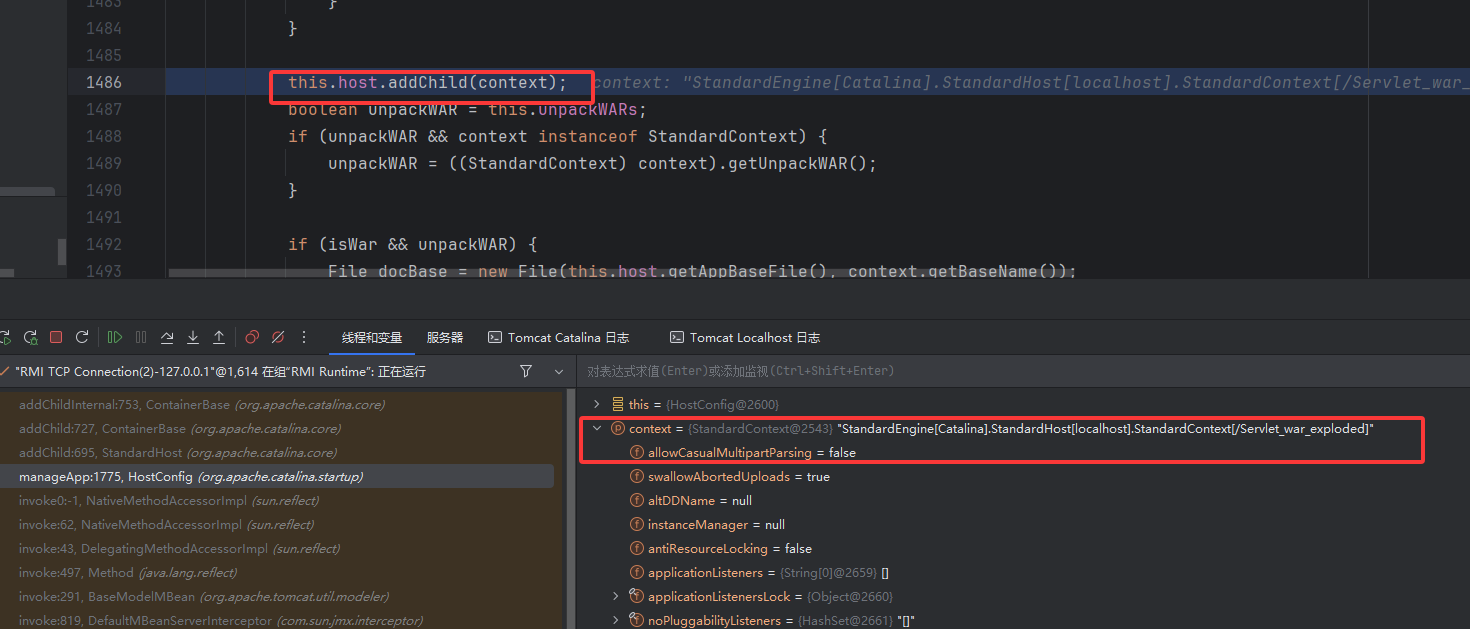Click the evaluate expression input field
This screenshot has height=629, width=1470.
pyautogui.click(x=1000, y=371)
